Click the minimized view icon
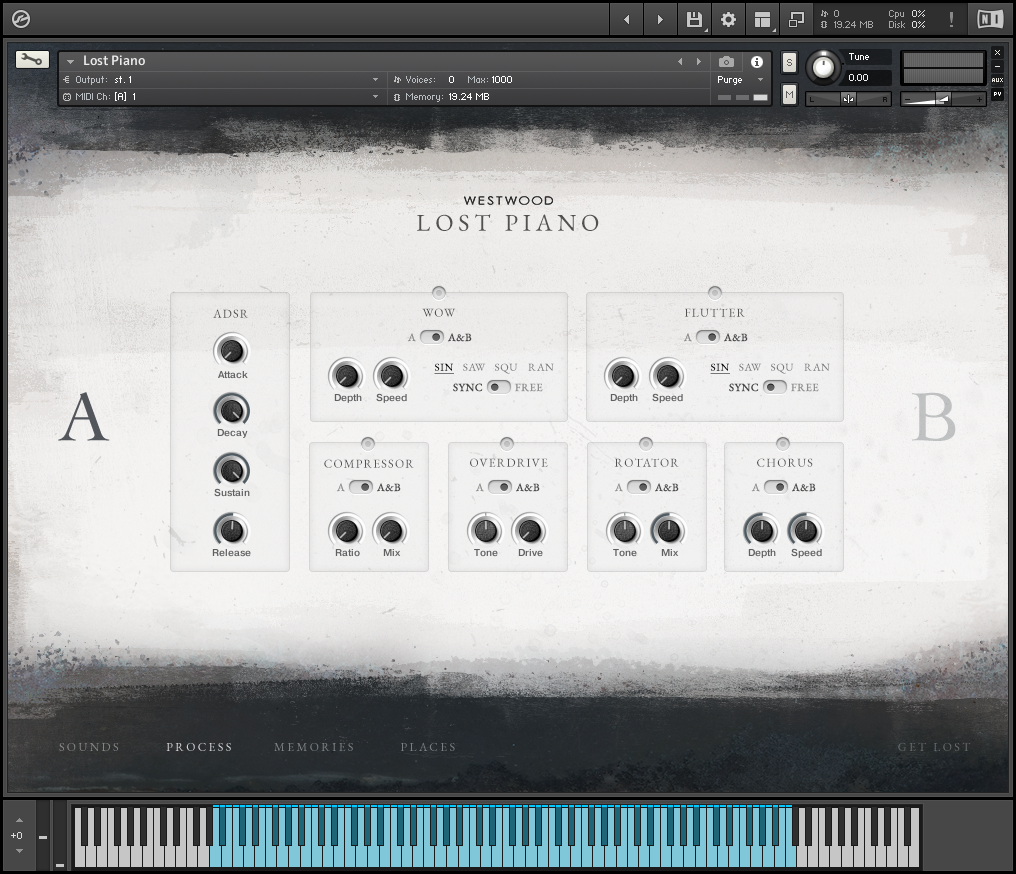This screenshot has width=1016, height=874. click(796, 20)
